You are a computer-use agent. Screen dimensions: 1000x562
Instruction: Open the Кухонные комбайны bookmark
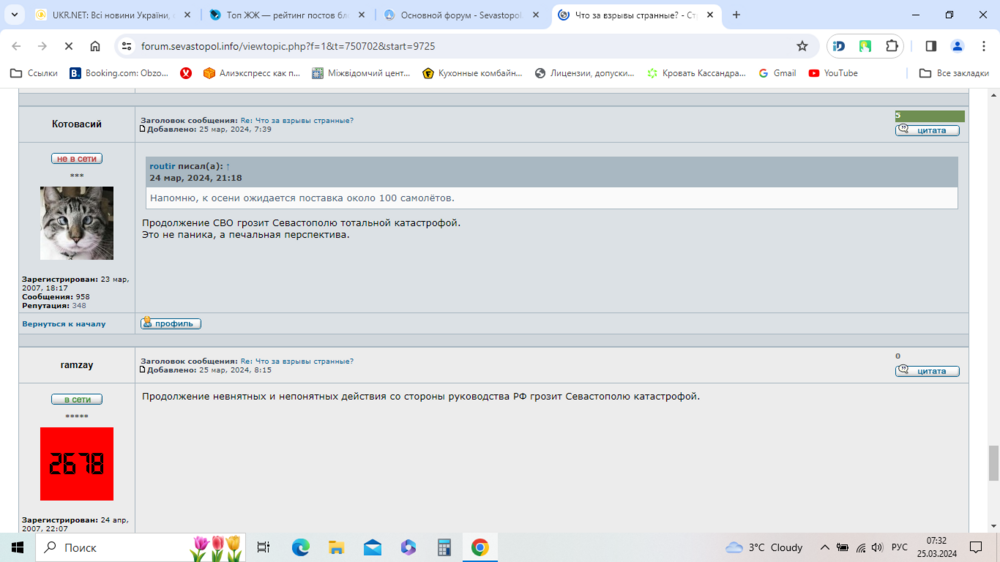(472, 73)
